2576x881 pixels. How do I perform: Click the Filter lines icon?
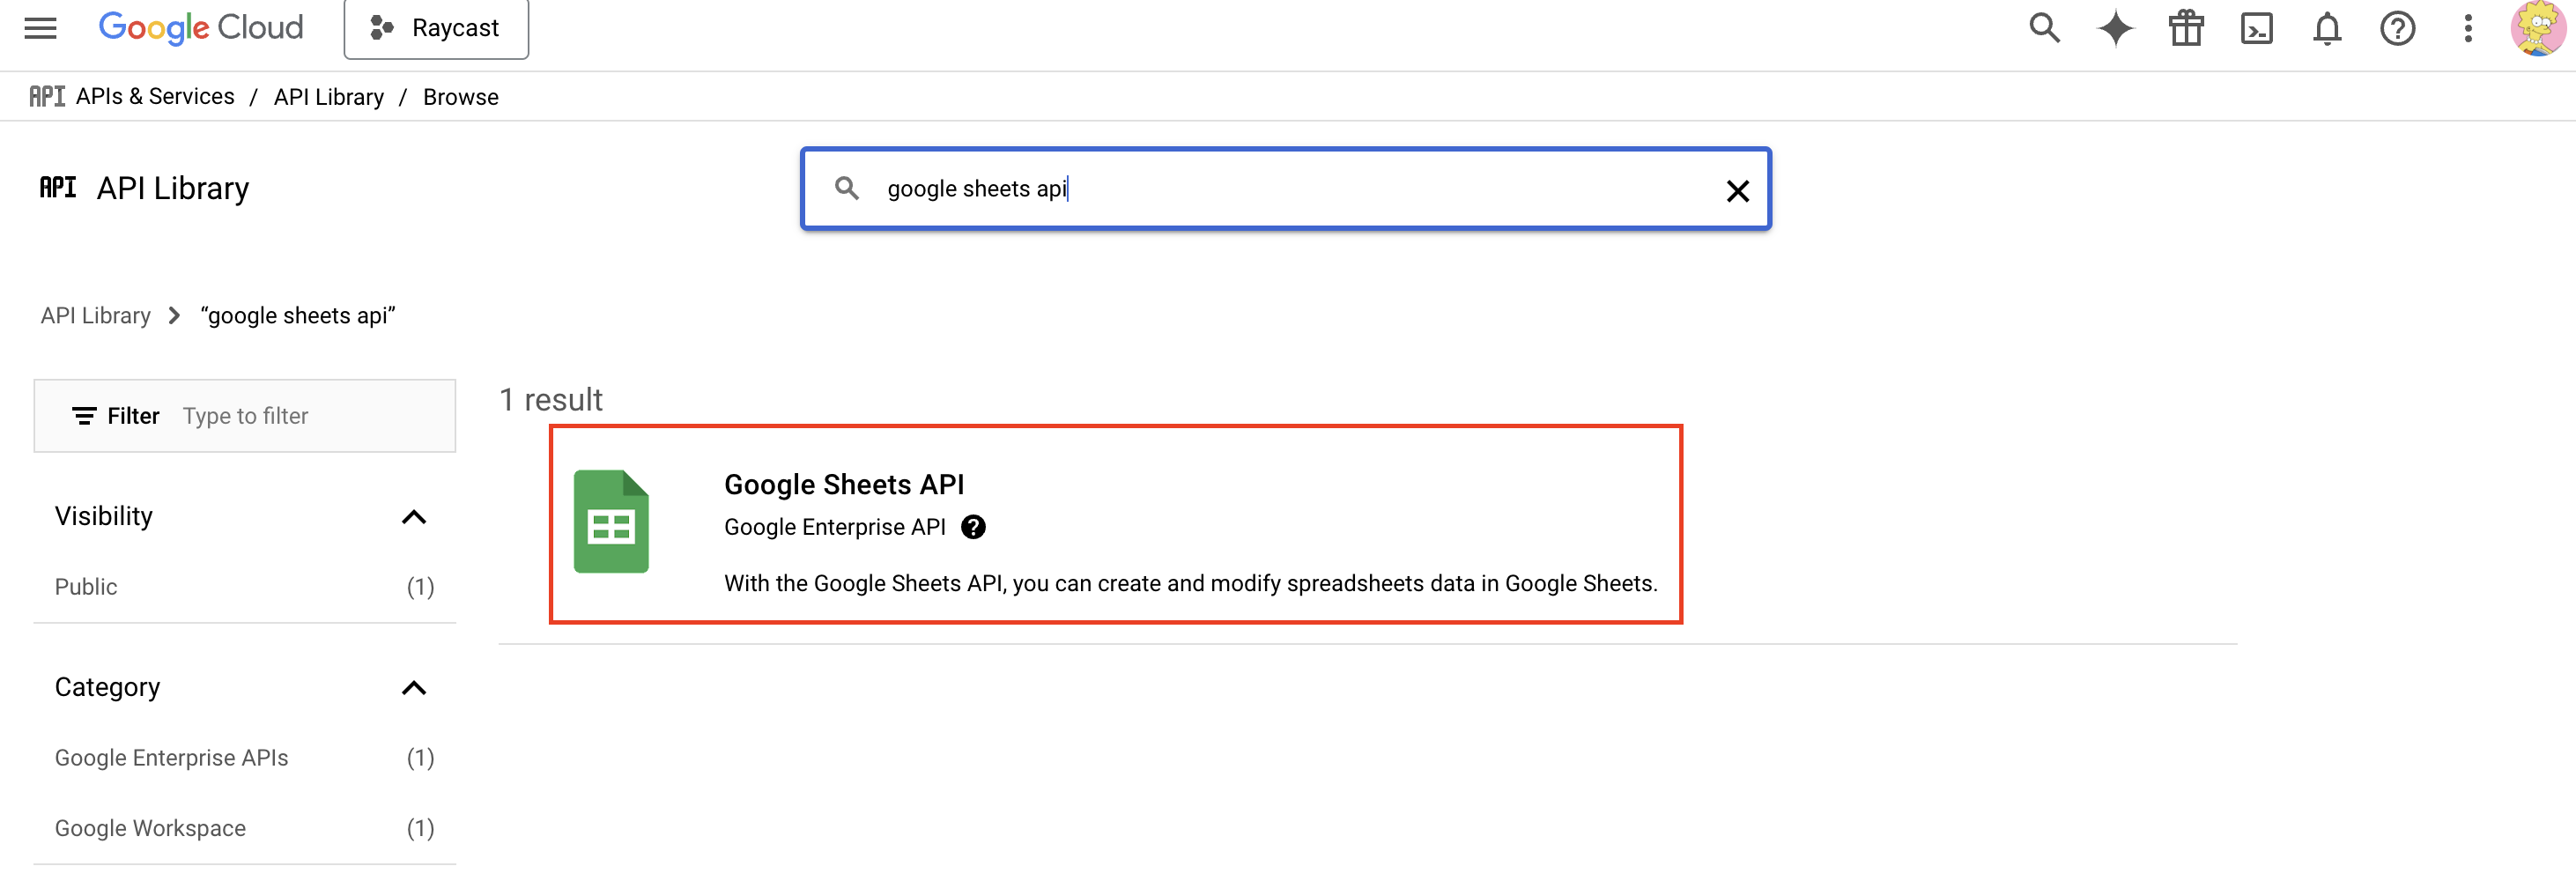(x=84, y=415)
